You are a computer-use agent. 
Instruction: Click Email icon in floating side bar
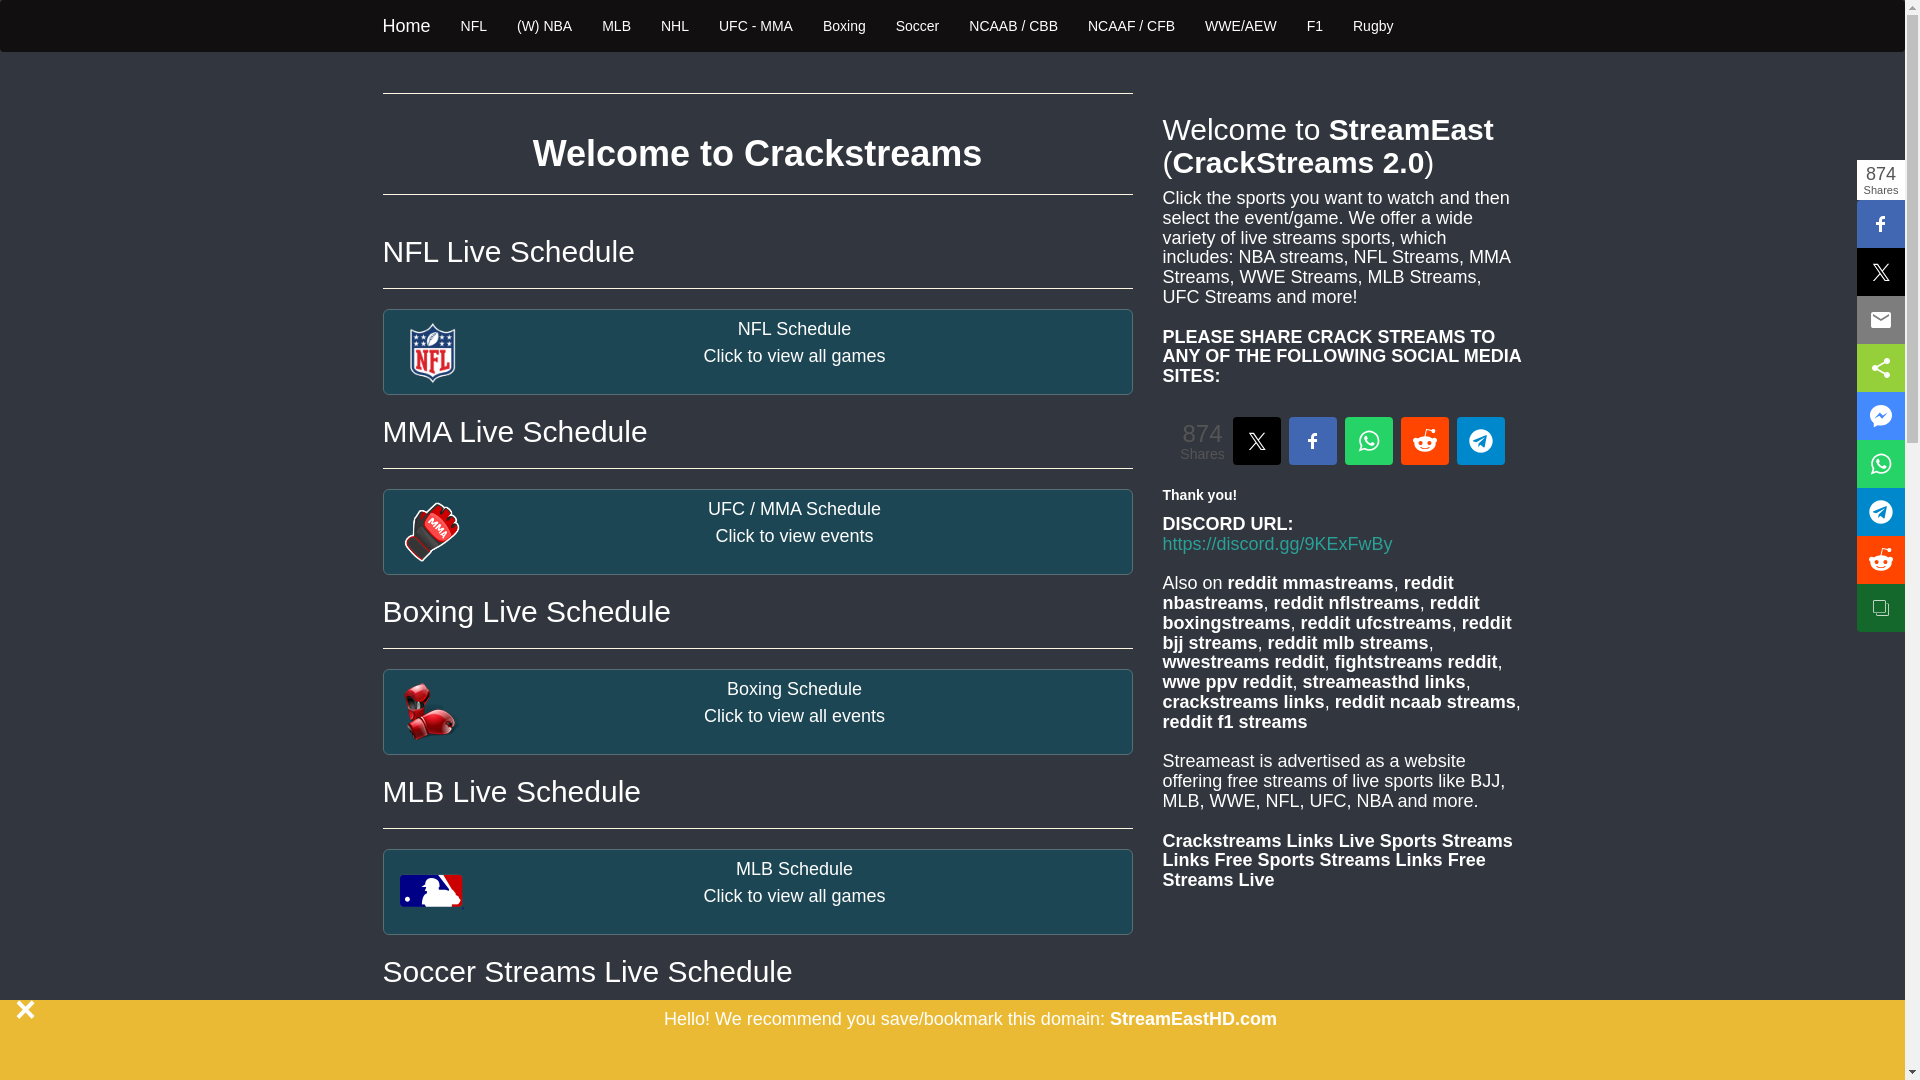pos(1881,320)
